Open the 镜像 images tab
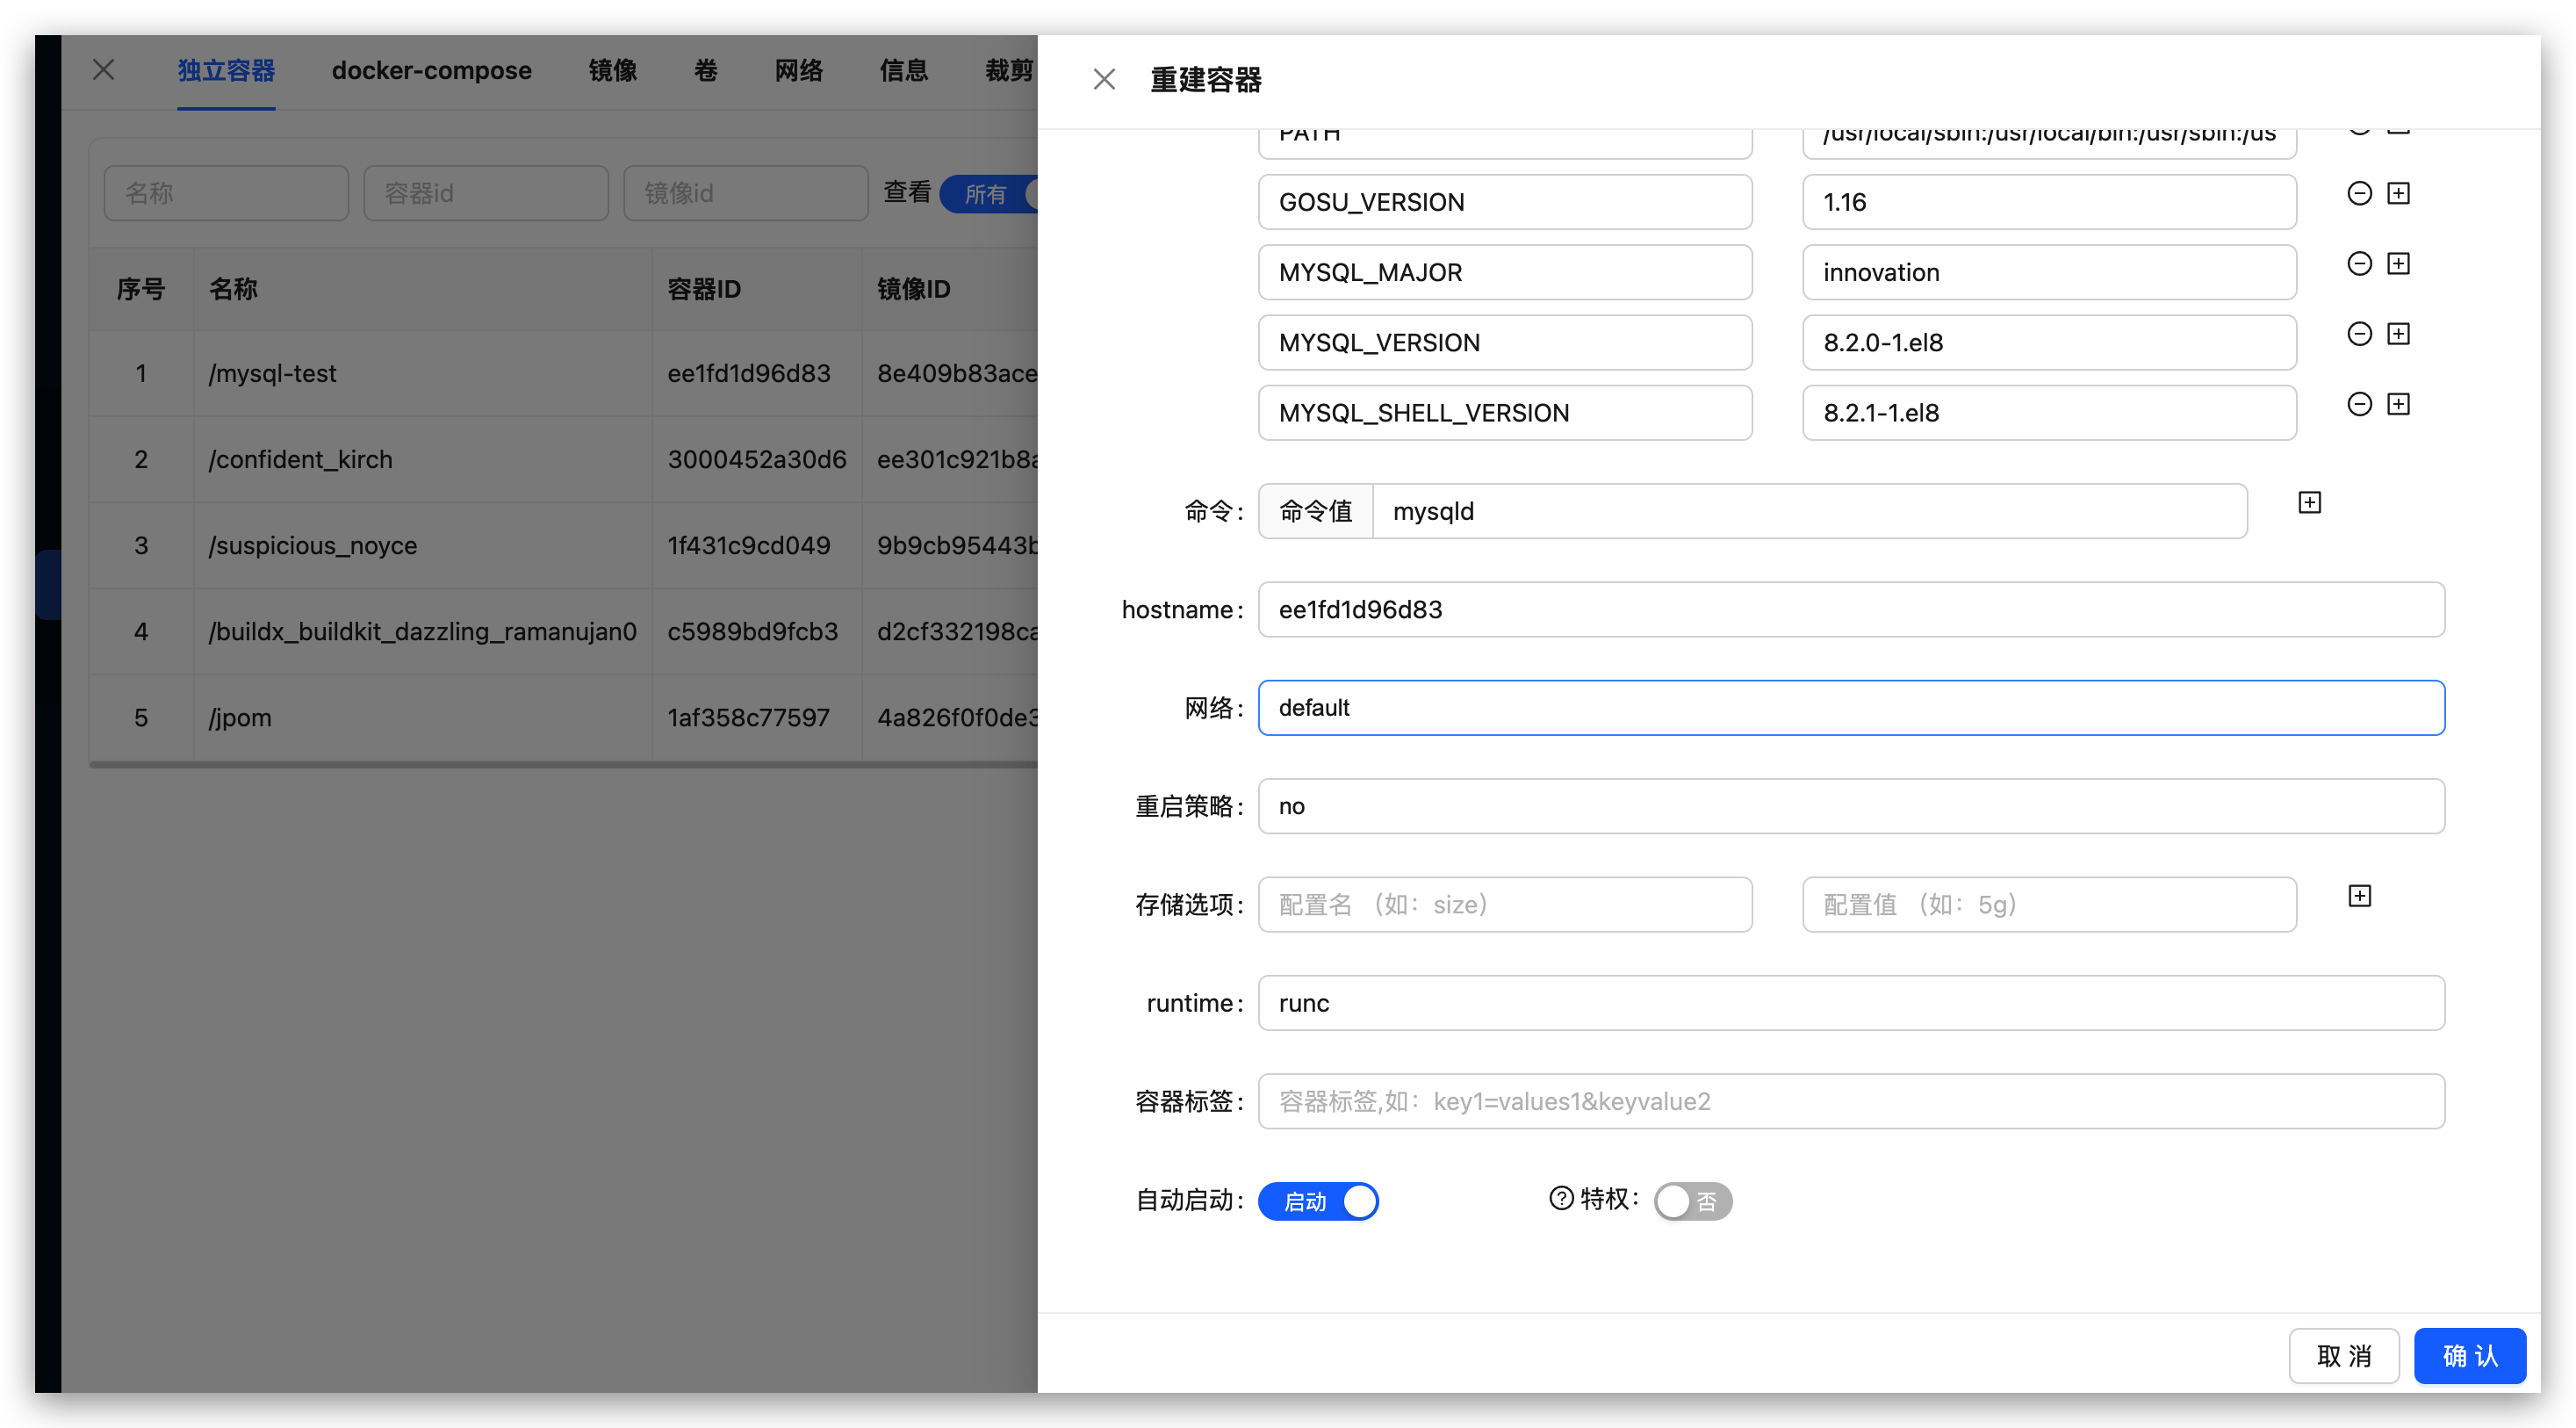 (x=612, y=71)
